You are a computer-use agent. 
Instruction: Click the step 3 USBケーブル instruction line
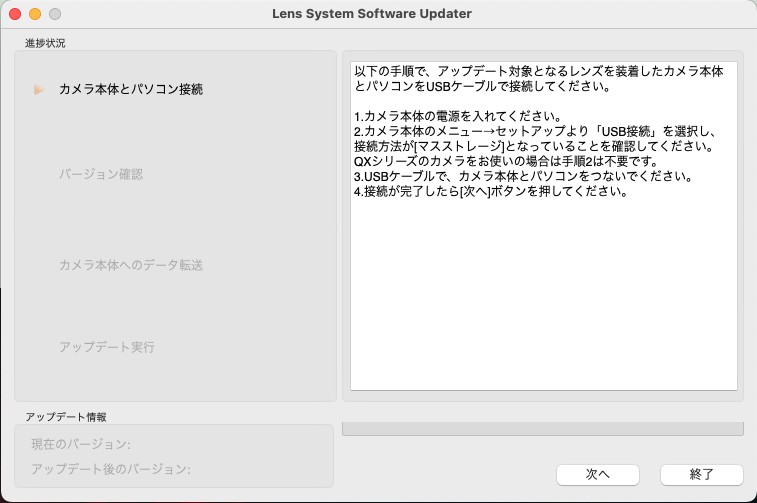[523, 176]
